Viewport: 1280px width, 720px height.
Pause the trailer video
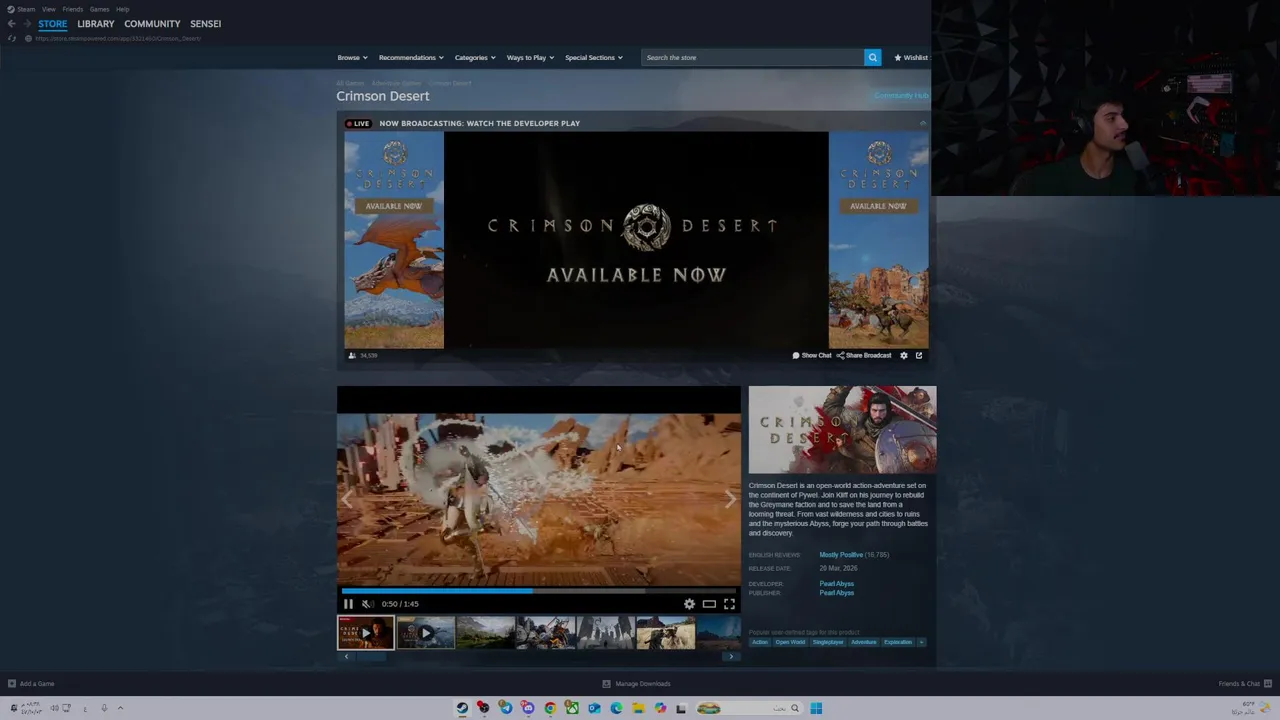coord(348,604)
